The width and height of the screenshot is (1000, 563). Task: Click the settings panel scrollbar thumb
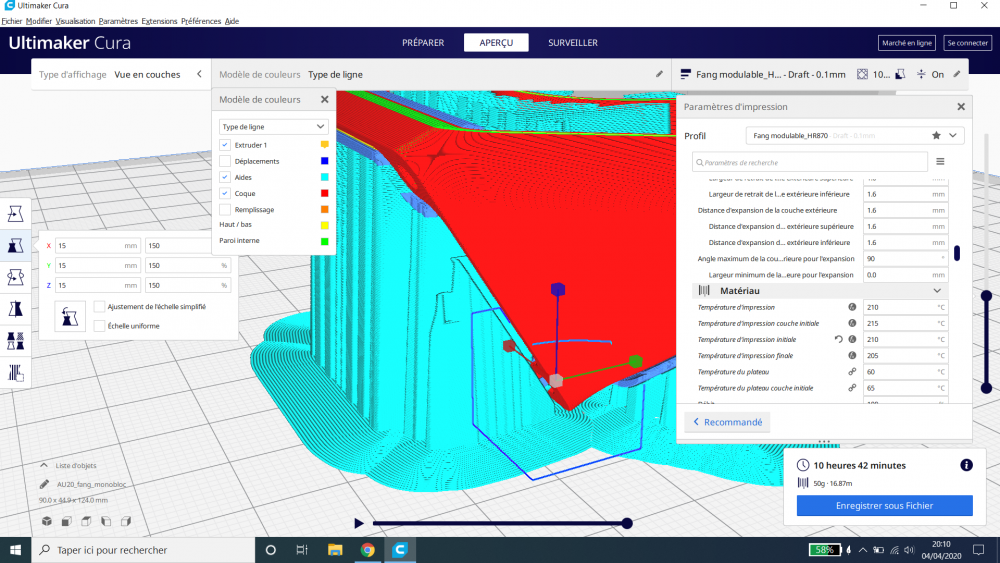pyautogui.click(x=957, y=253)
